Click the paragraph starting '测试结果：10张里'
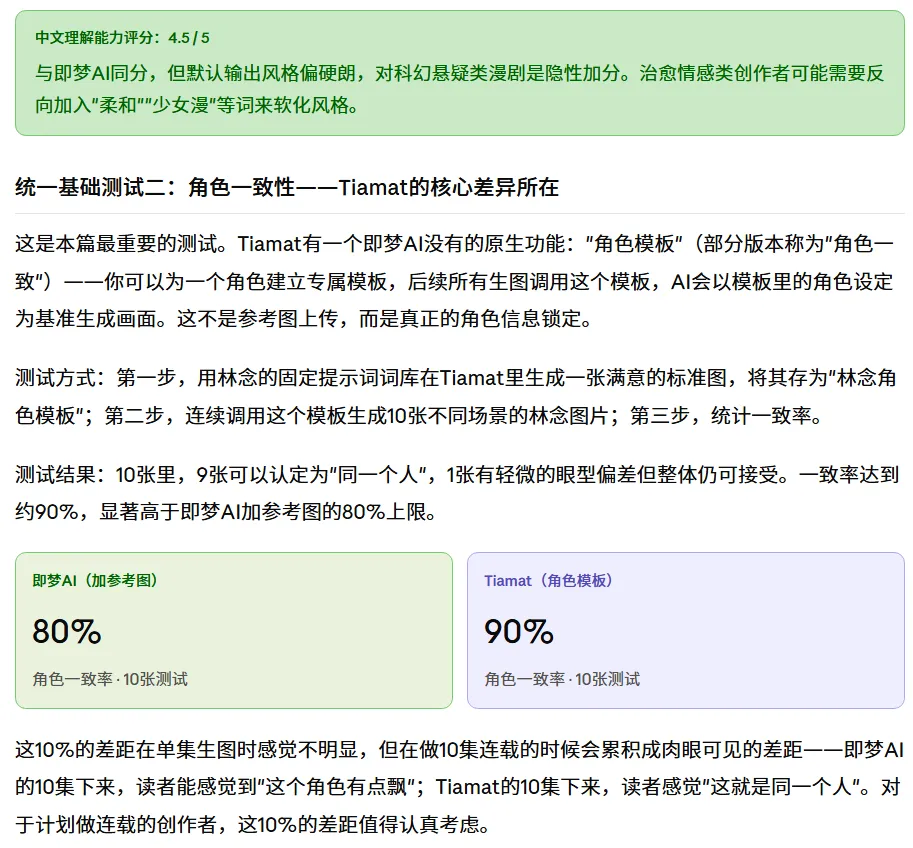Image resolution: width=913 pixels, height=848 pixels. coord(457,493)
